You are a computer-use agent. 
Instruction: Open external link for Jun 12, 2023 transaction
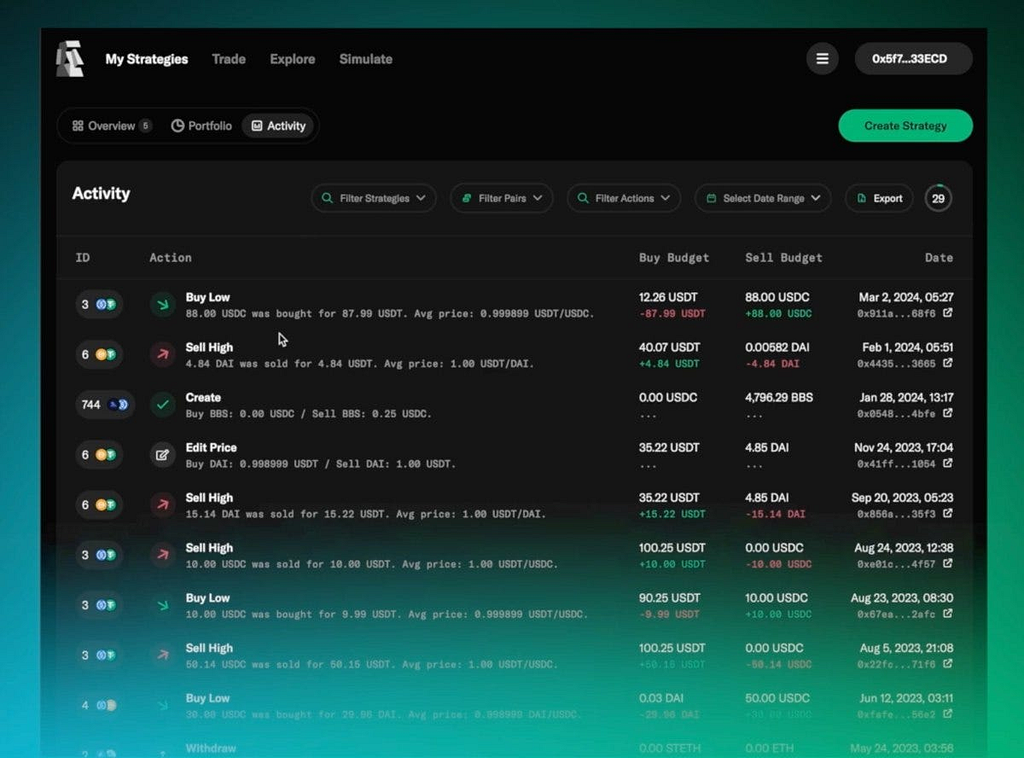948,714
